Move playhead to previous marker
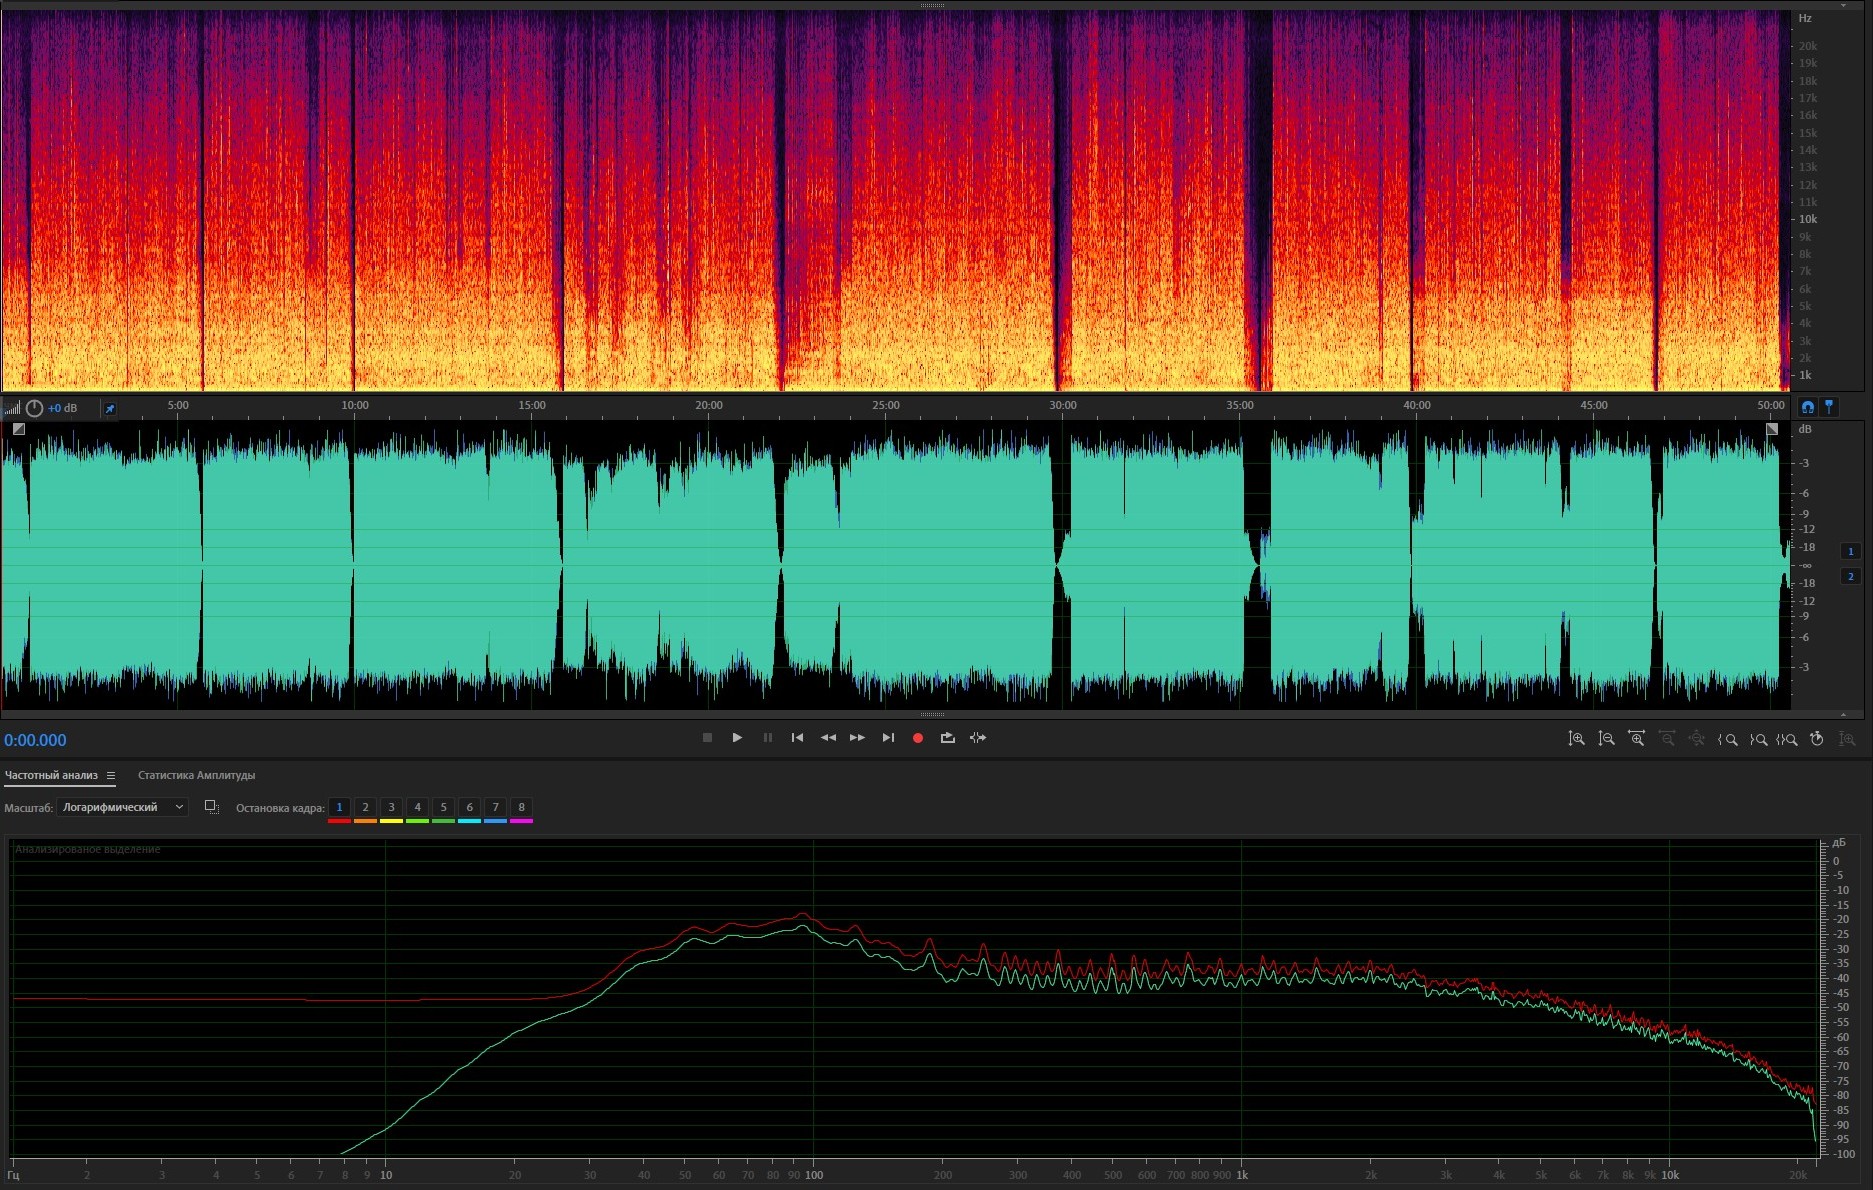The height and width of the screenshot is (1190, 1873). (x=797, y=738)
